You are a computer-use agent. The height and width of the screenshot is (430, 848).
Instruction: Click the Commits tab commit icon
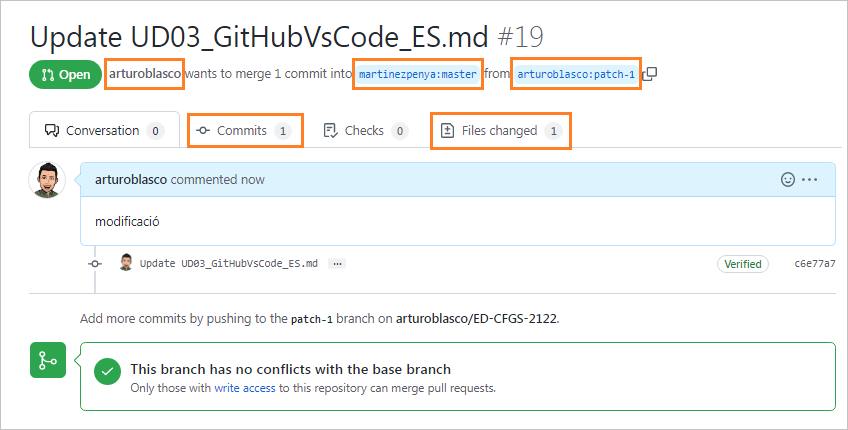click(203, 130)
